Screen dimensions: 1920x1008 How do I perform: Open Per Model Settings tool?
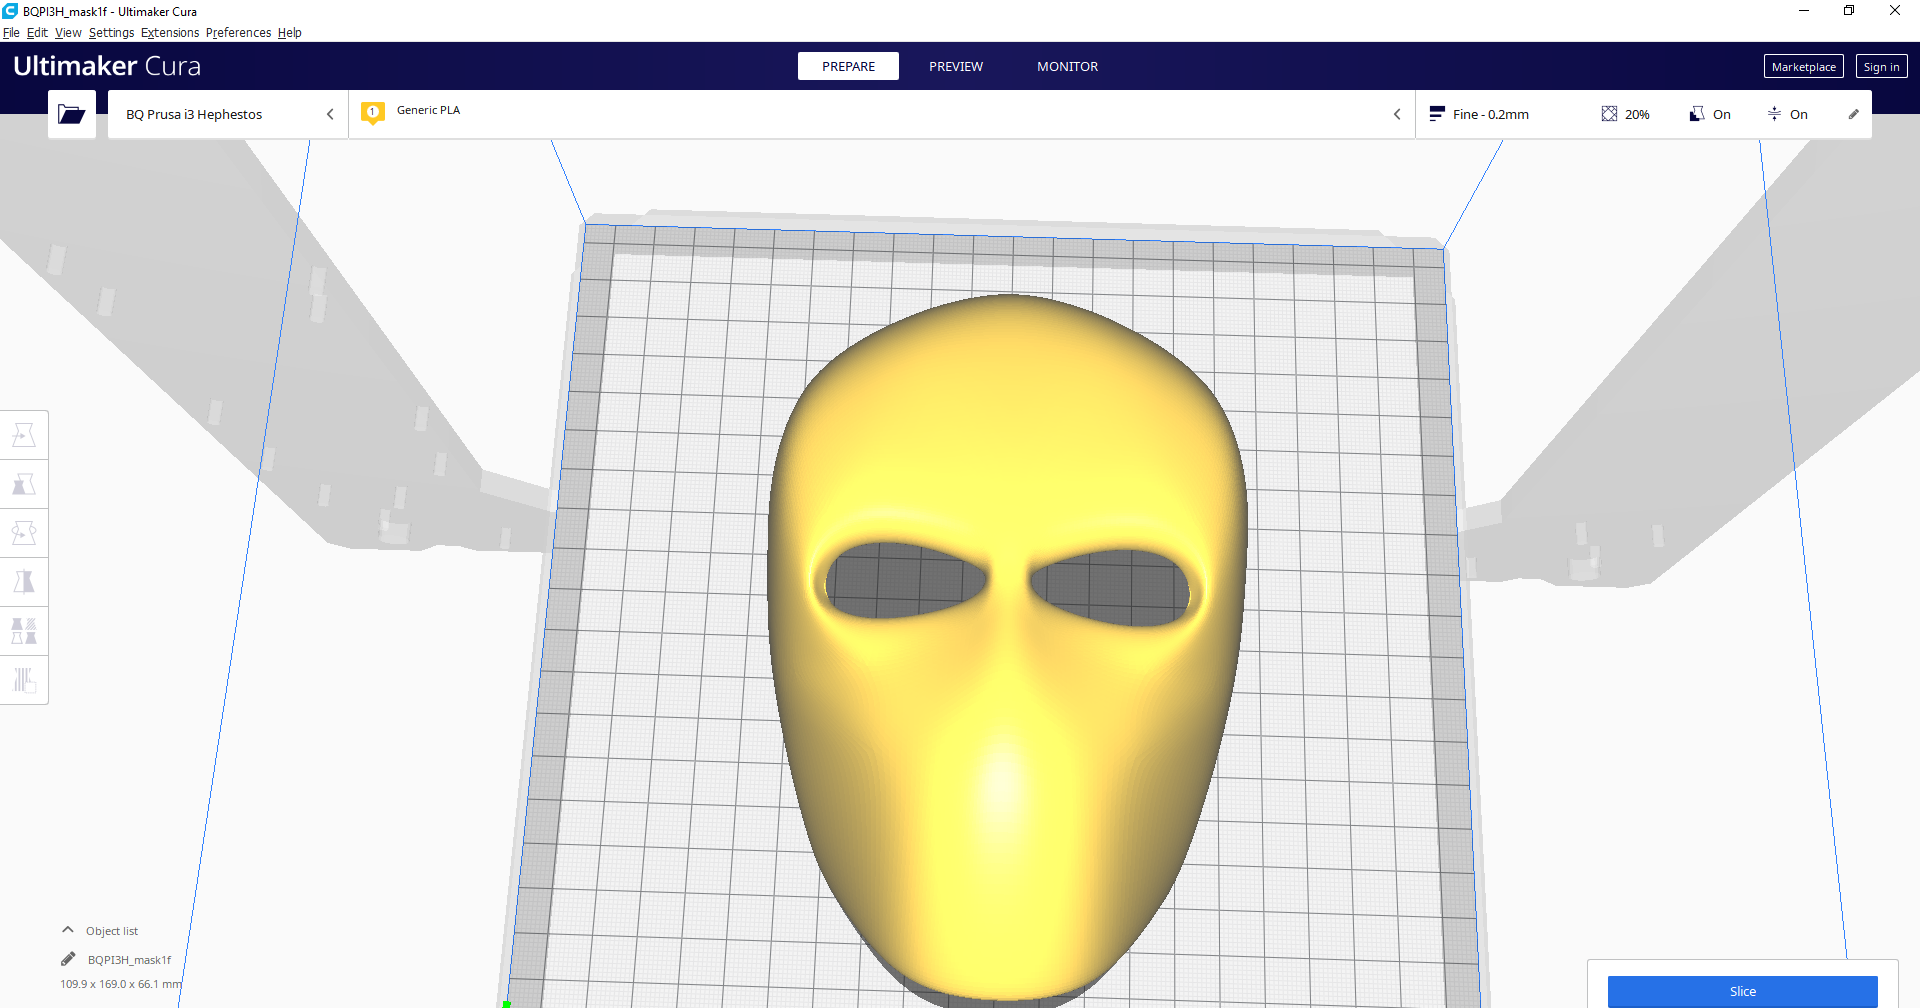click(x=24, y=630)
